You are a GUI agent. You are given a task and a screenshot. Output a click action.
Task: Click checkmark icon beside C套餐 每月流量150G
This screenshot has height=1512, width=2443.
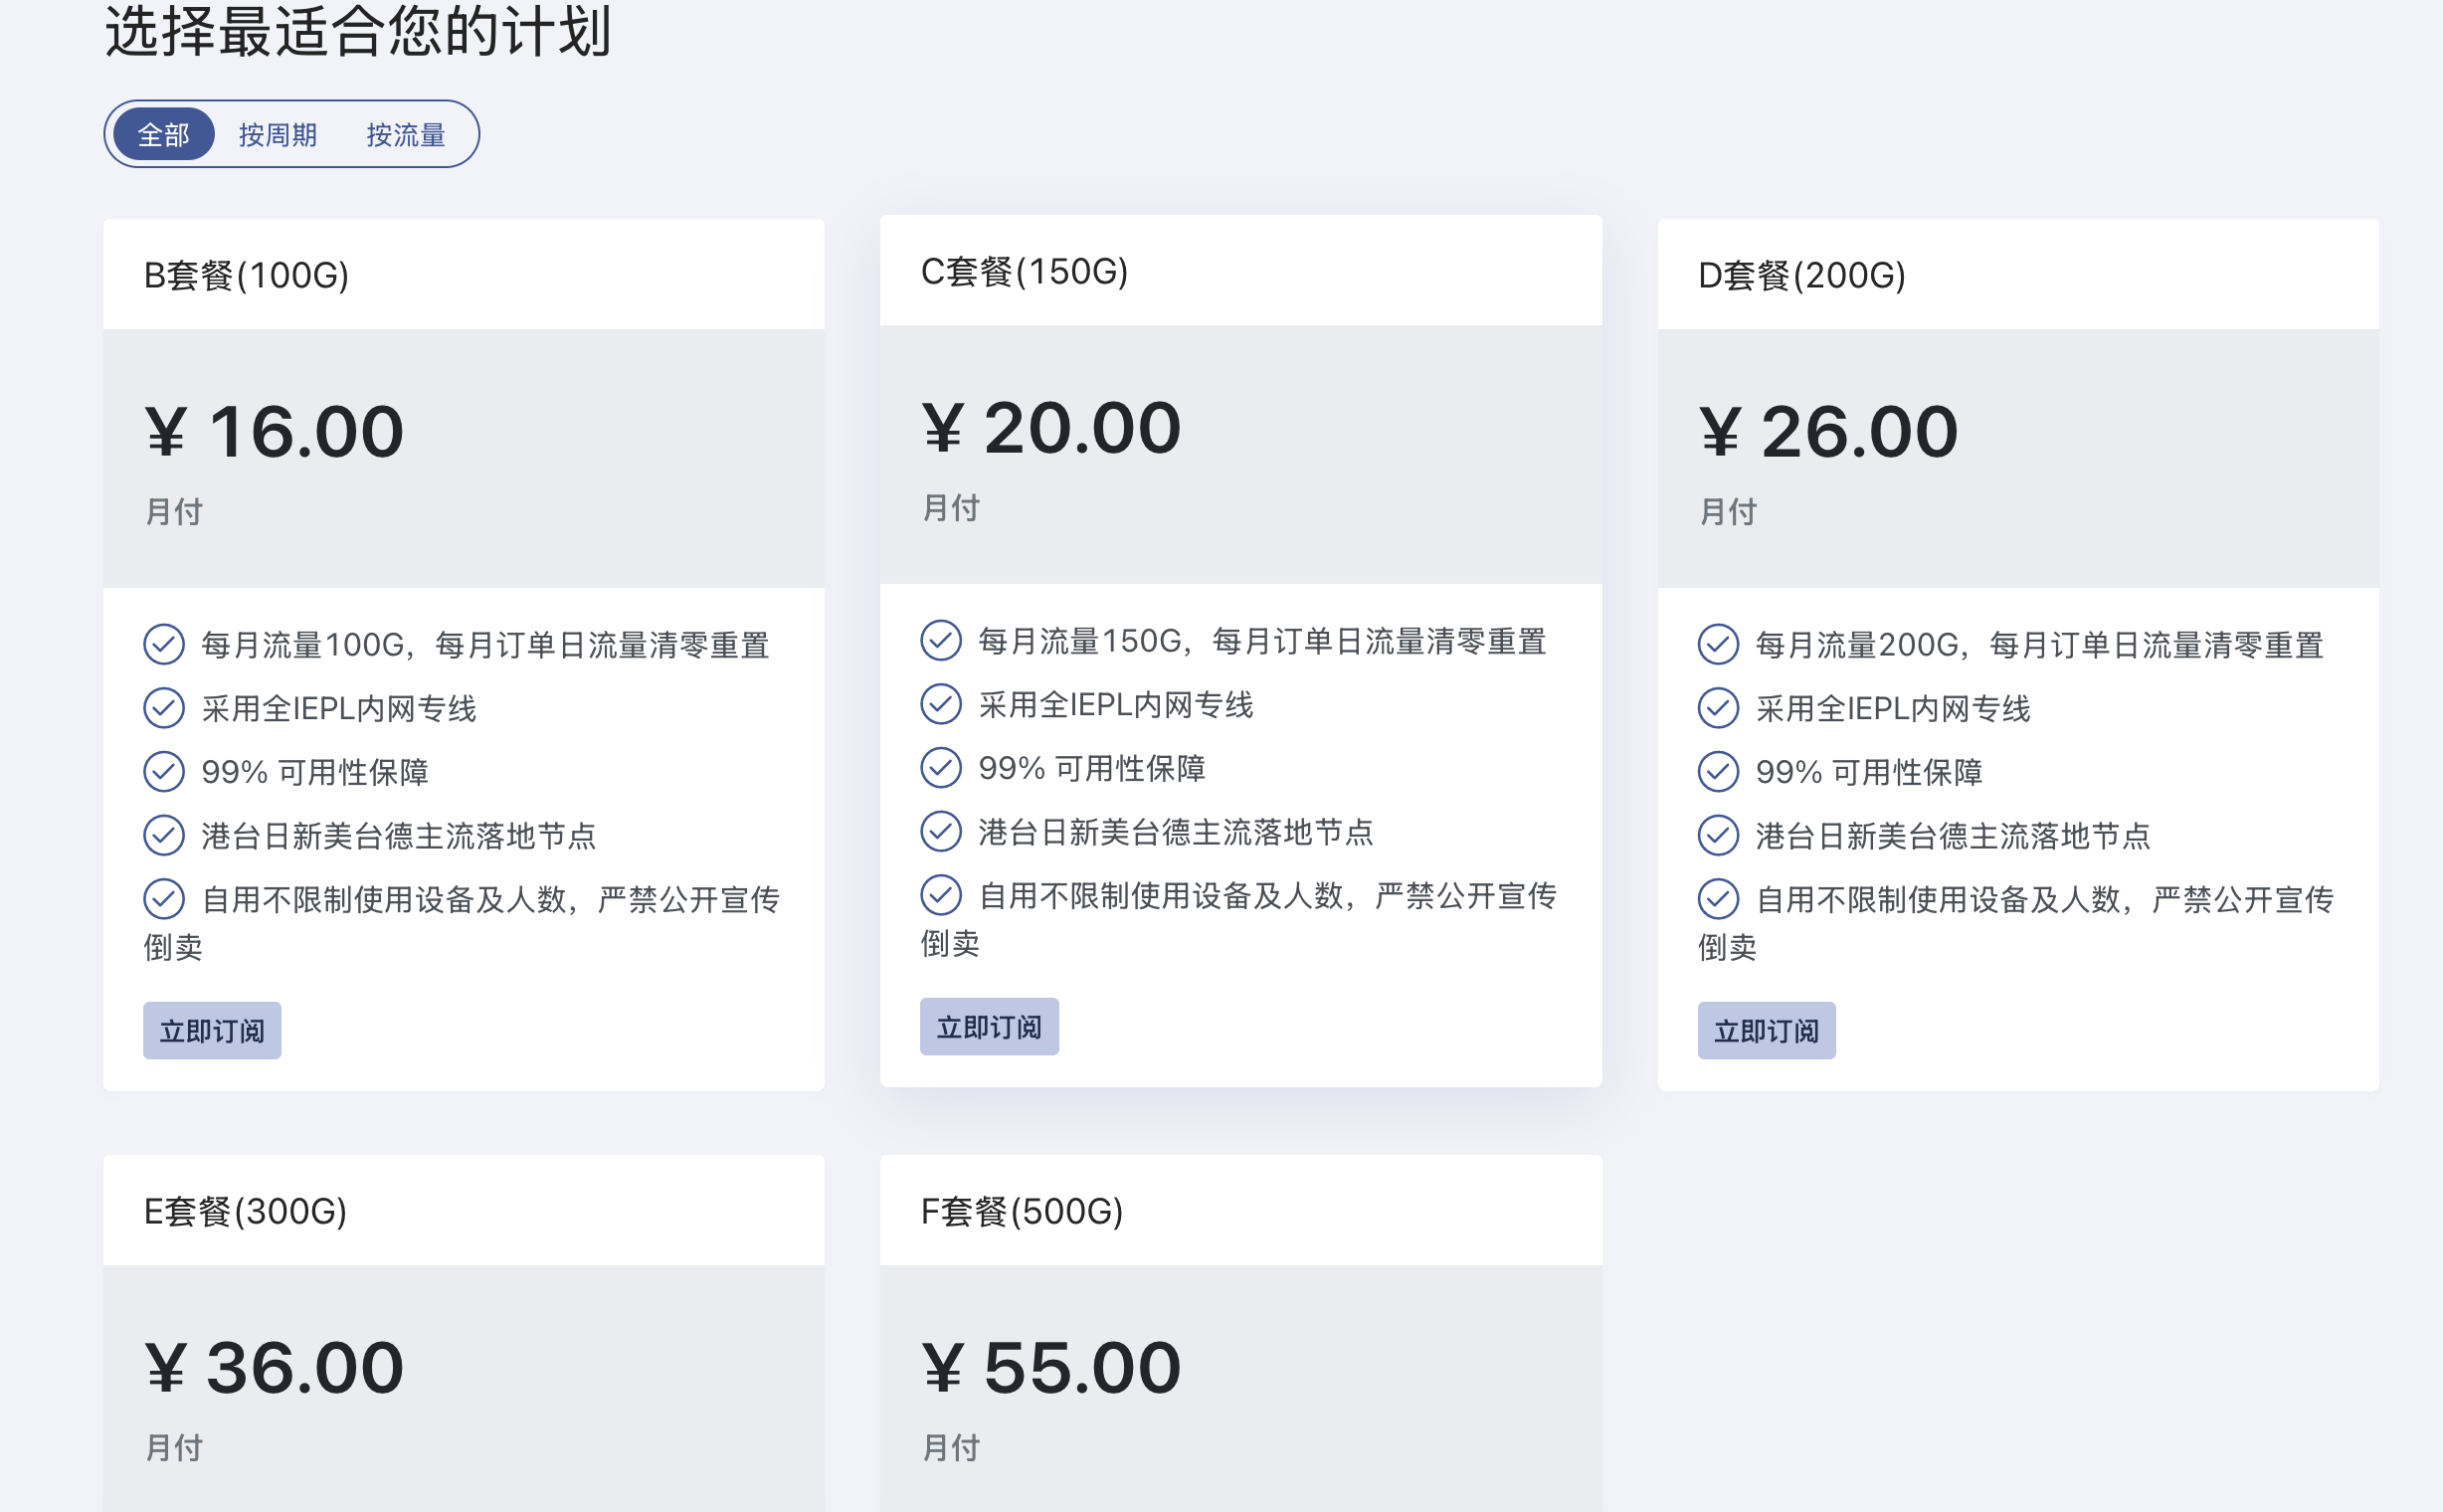coord(940,641)
